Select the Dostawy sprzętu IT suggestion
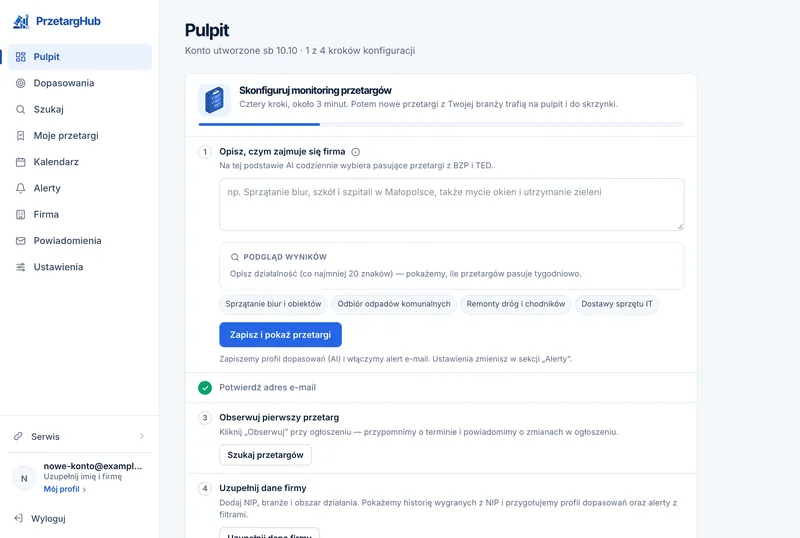800x538 pixels. coord(617,304)
